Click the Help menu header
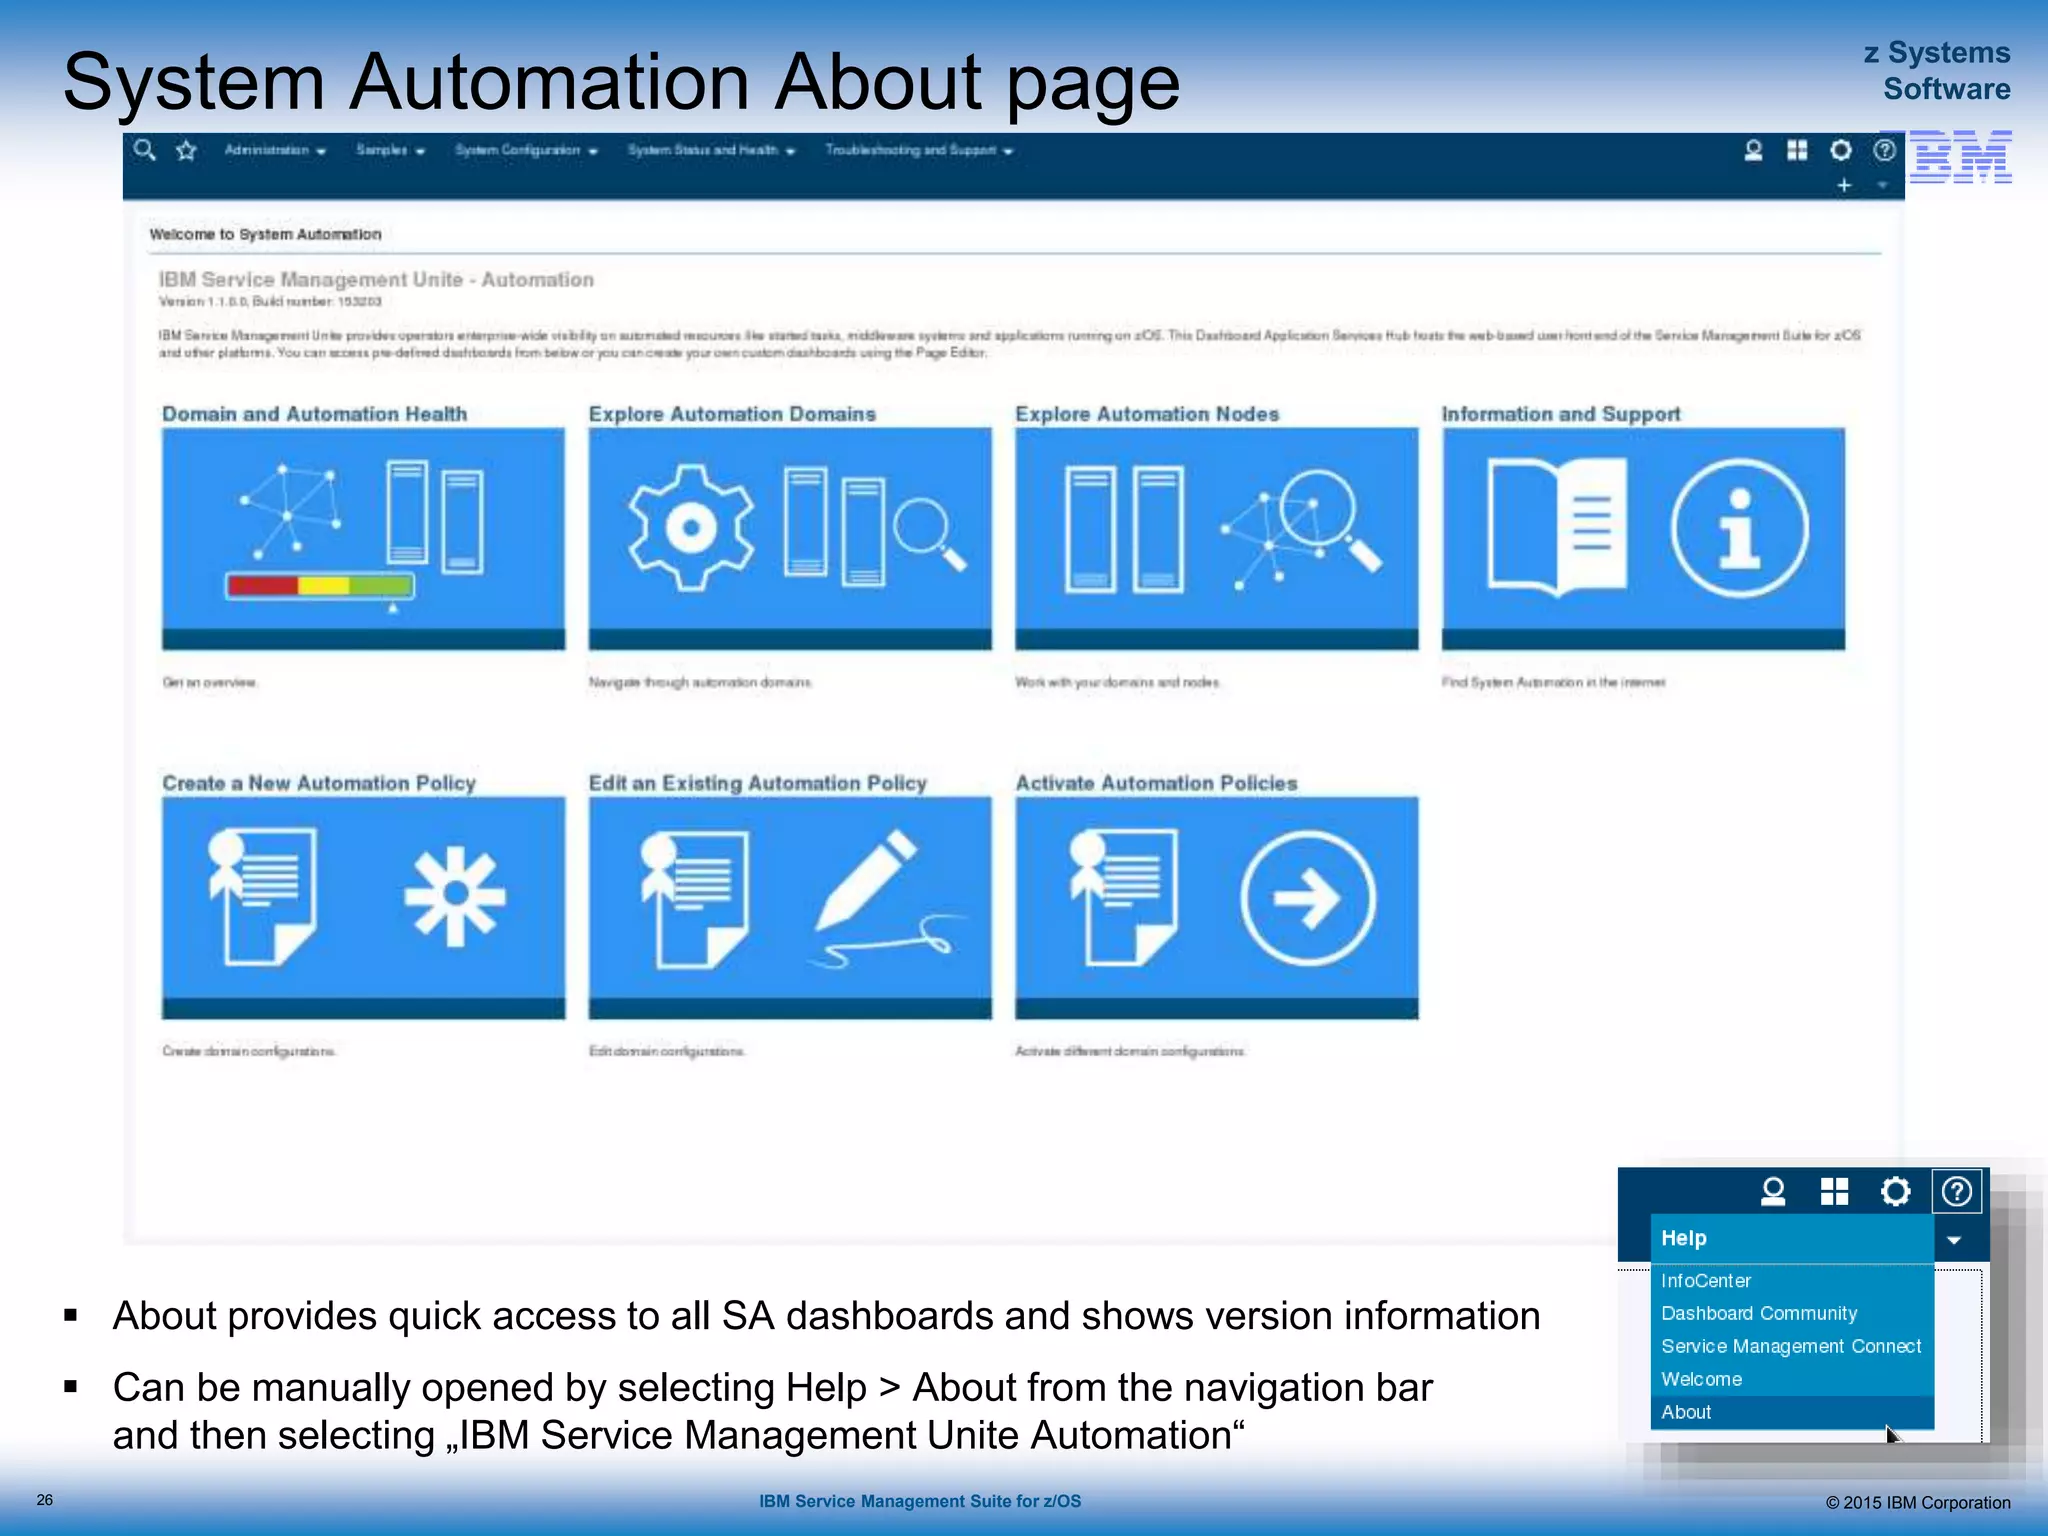 pyautogui.click(x=1792, y=1238)
